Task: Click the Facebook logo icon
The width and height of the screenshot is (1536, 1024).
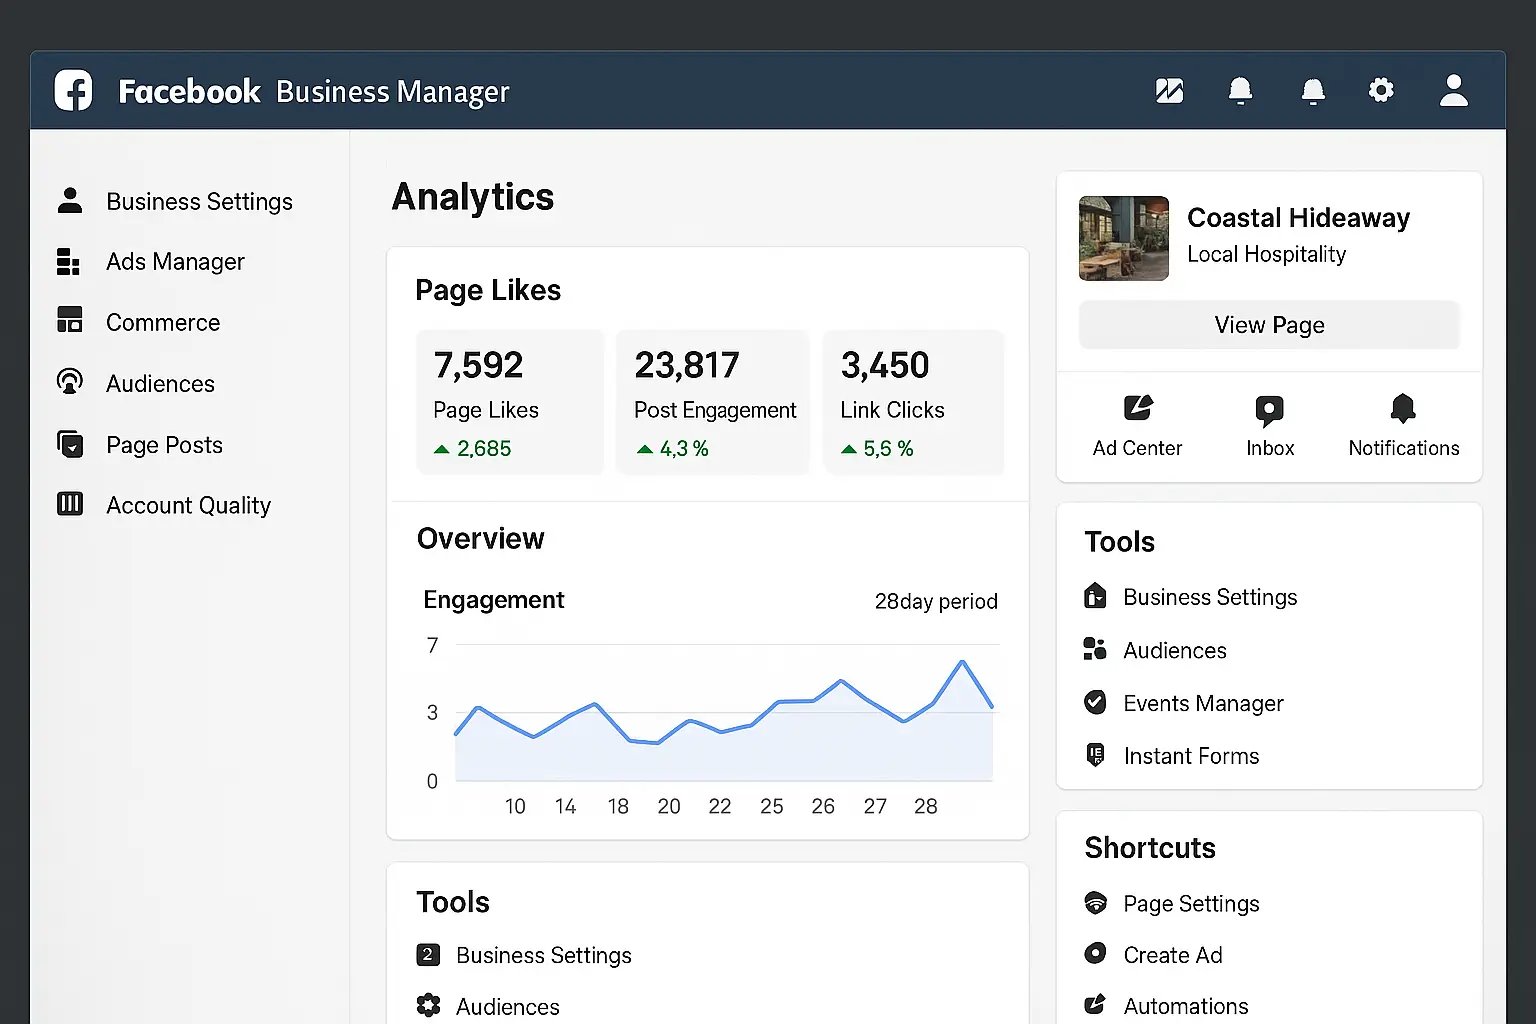Action: 73,90
